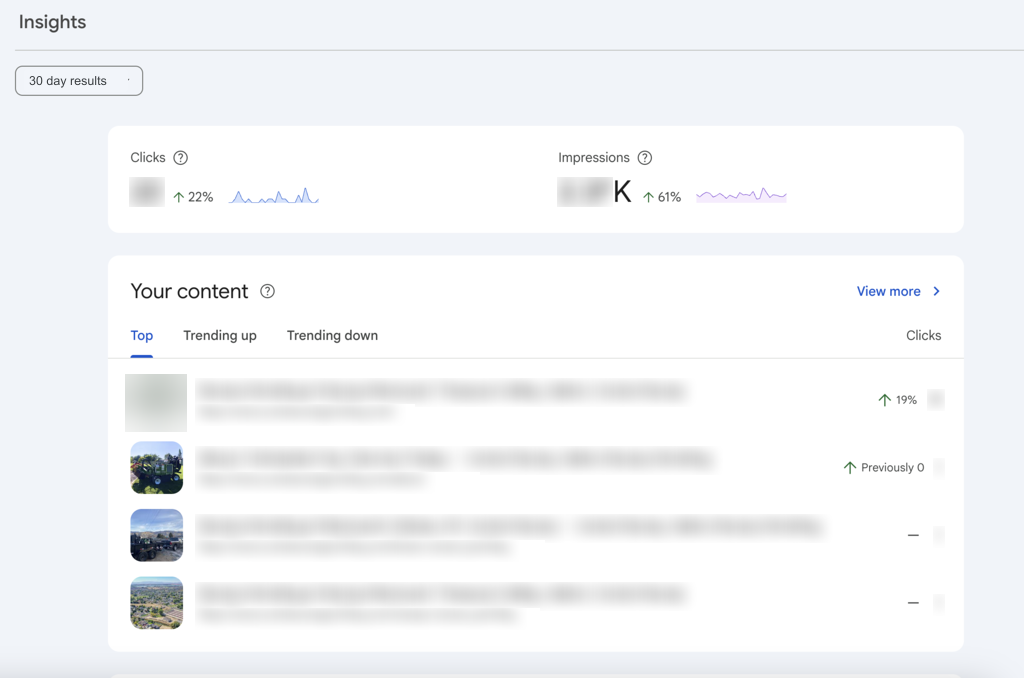Open the View more link

coord(888,291)
